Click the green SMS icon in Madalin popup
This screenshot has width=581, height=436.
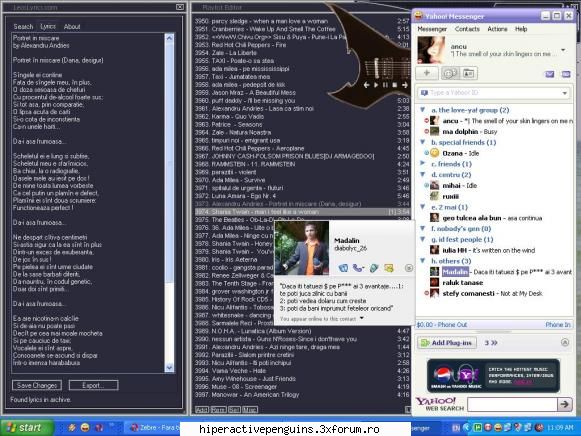(374, 268)
